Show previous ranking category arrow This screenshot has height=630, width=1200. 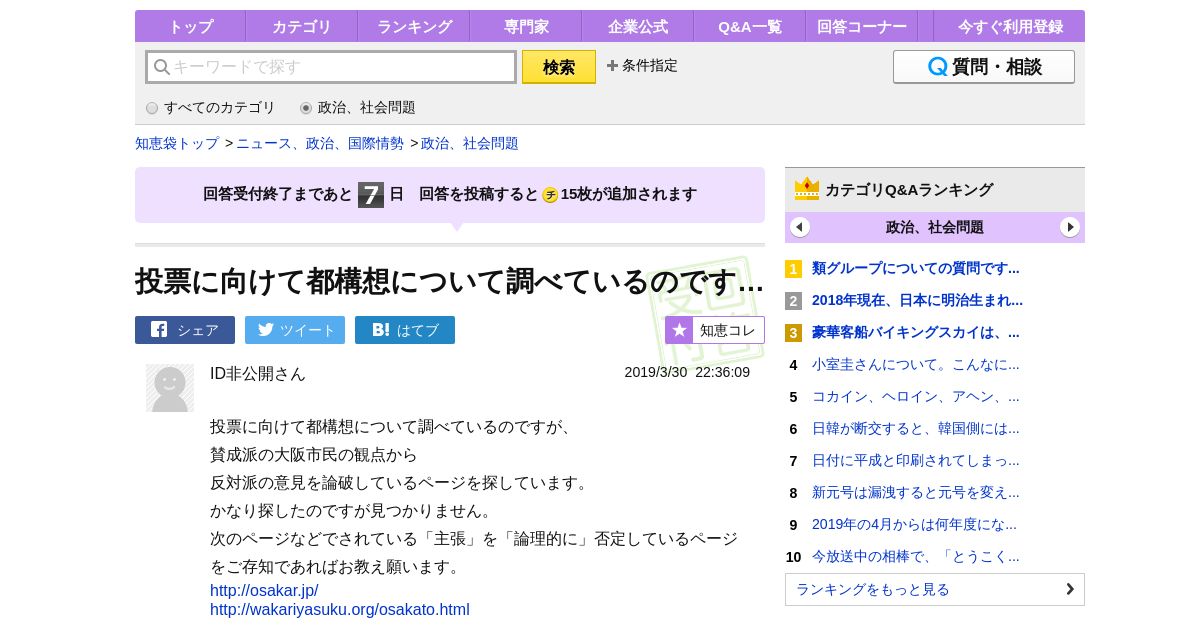(x=800, y=227)
